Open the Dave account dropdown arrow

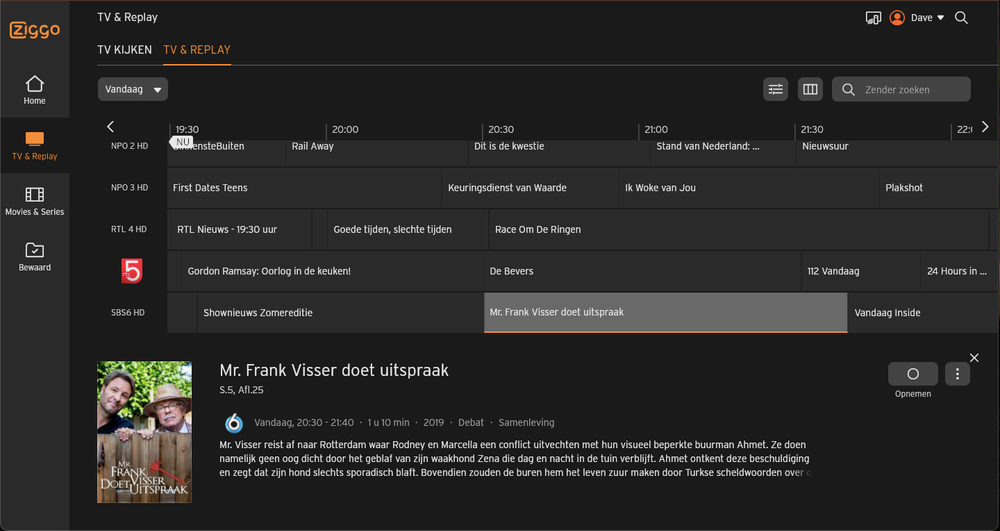(x=940, y=18)
